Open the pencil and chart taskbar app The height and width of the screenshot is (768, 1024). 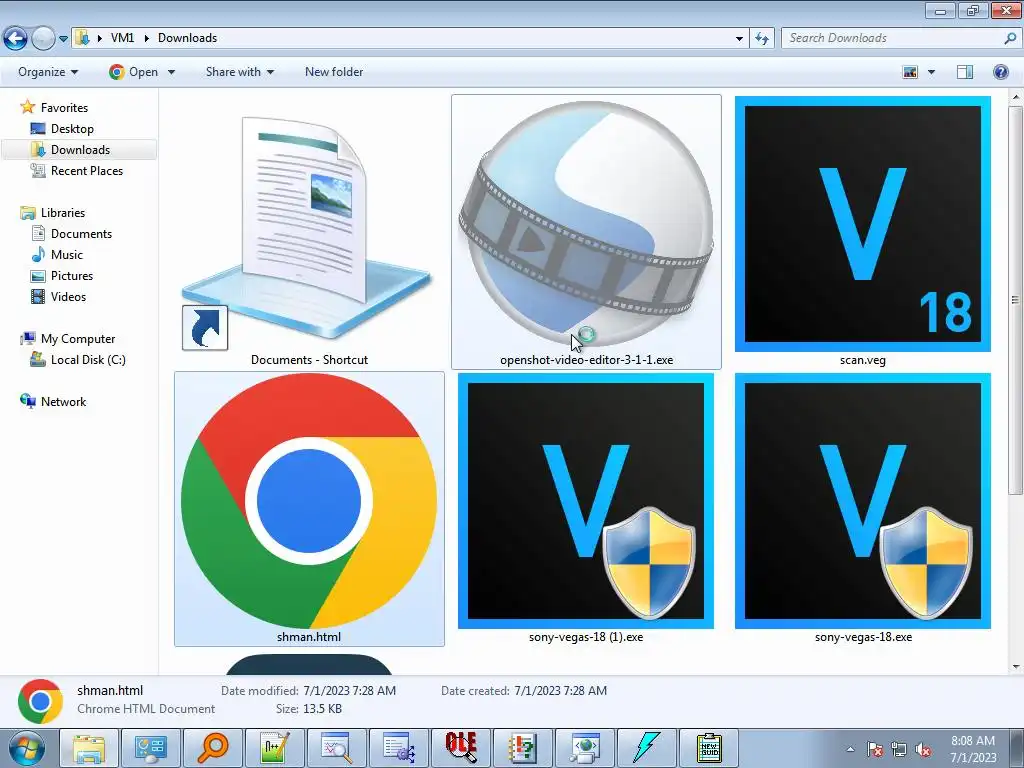pyautogui.click(x=274, y=748)
